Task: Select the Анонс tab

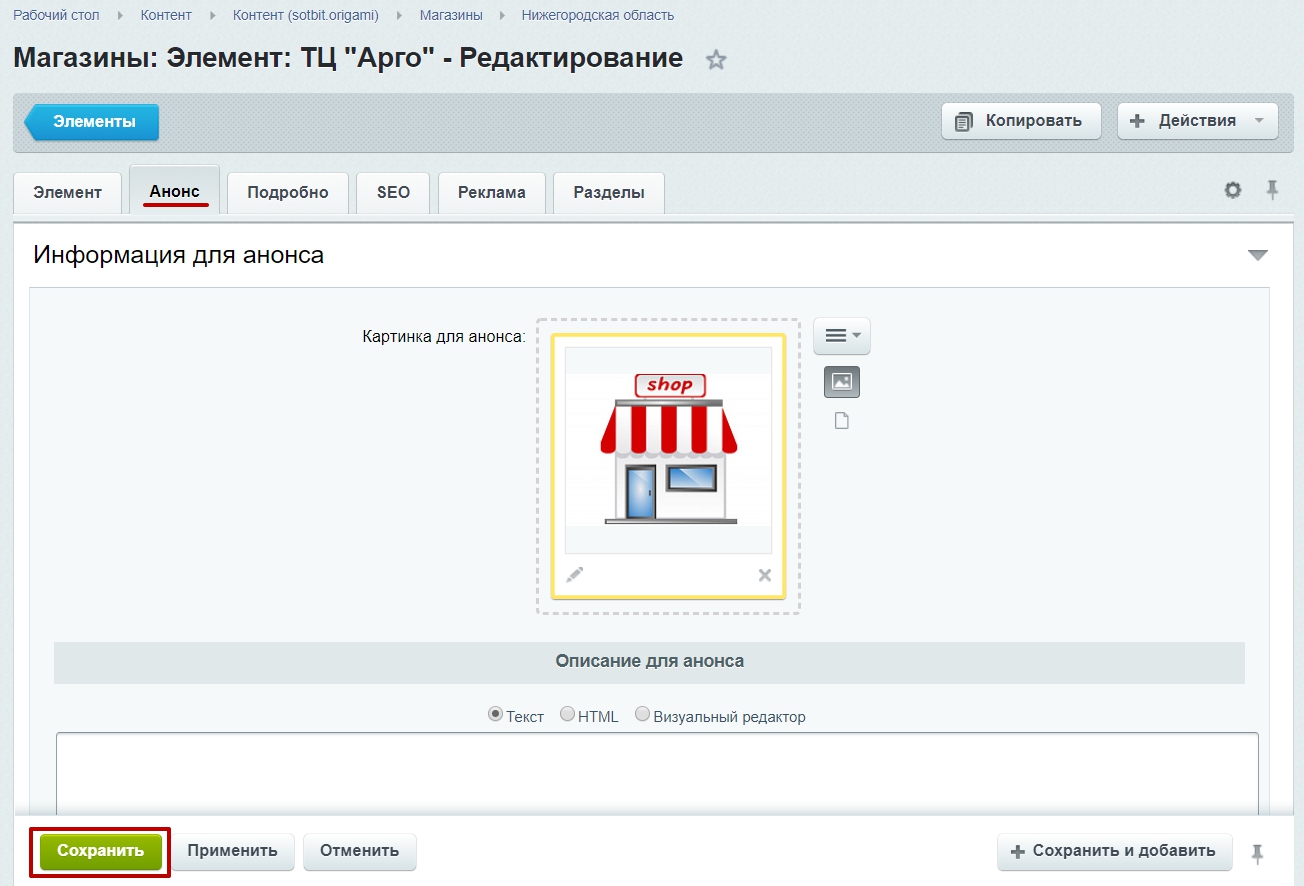Action: 175,190
